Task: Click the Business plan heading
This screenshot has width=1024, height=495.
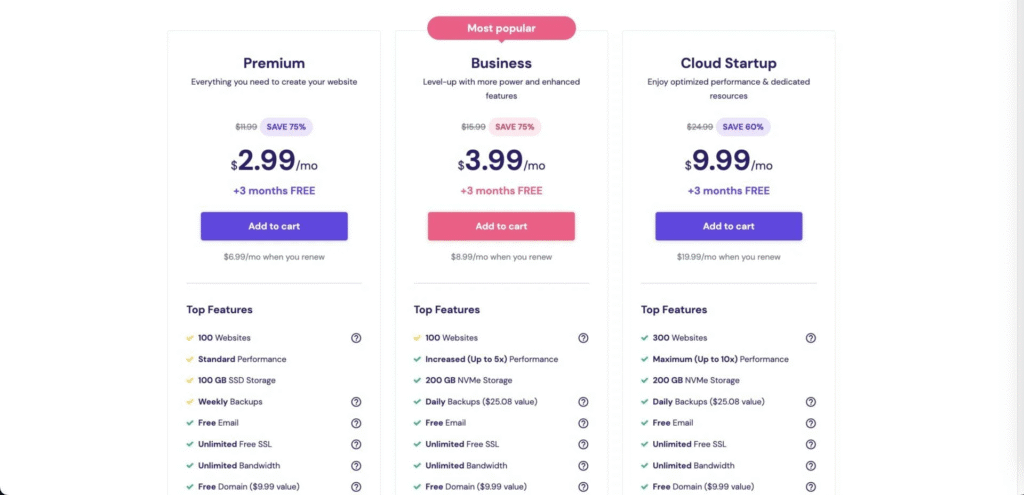Action: tap(501, 63)
